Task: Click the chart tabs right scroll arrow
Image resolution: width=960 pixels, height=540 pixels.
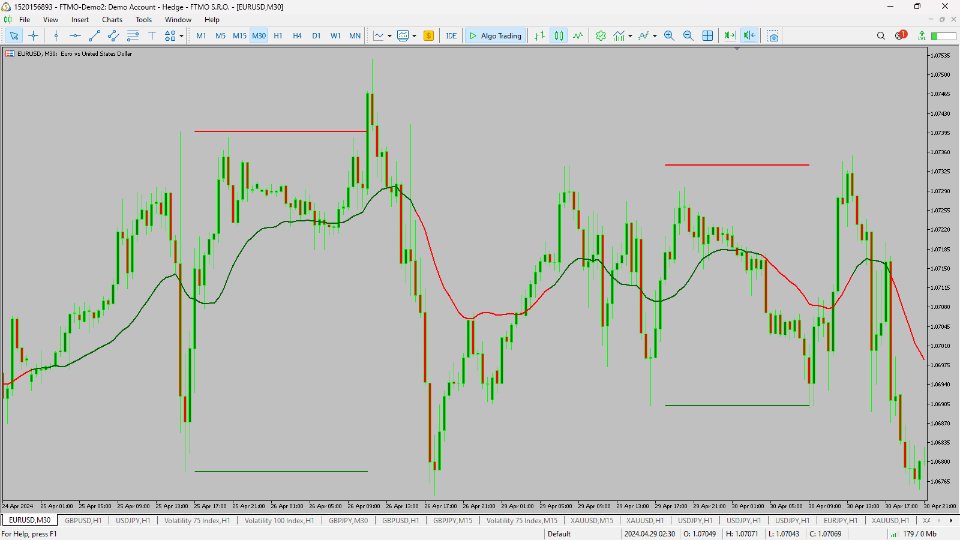Action: [x=951, y=520]
